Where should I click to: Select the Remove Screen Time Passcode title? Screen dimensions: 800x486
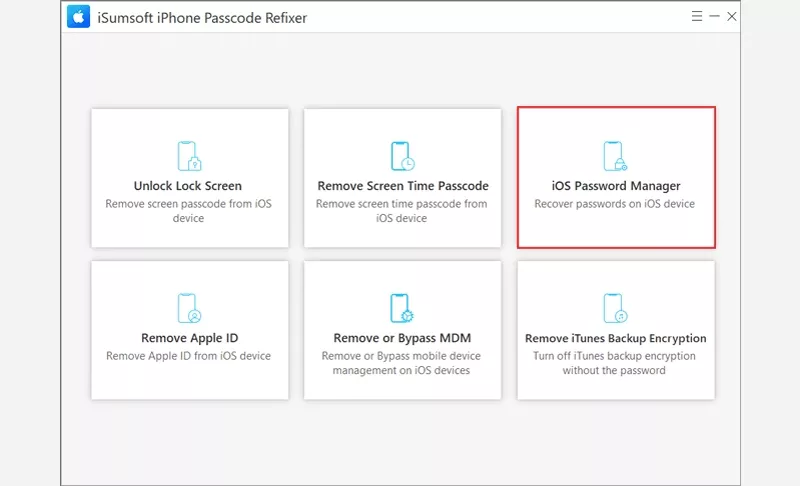pos(402,186)
